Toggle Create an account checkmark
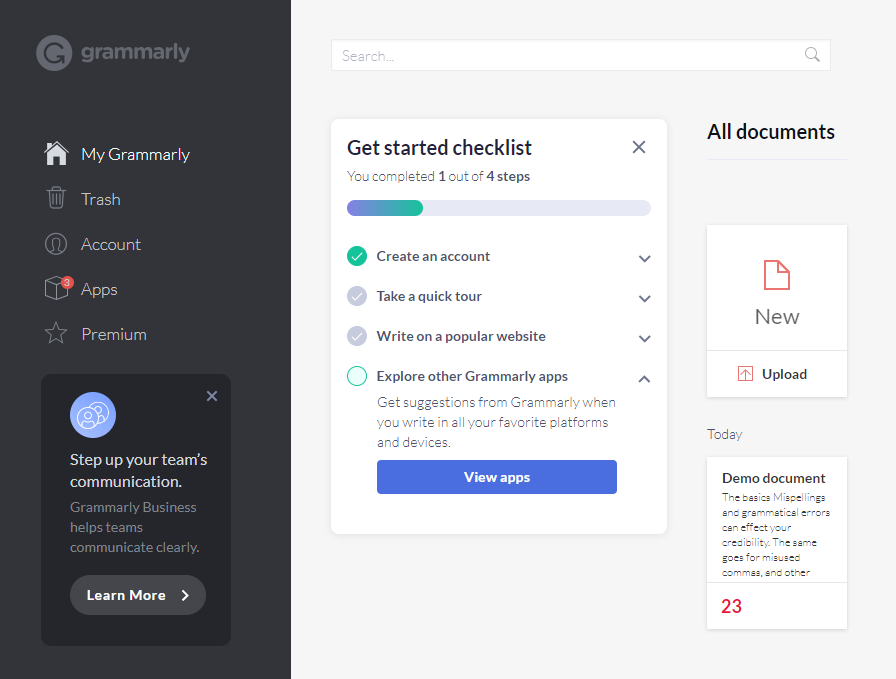This screenshot has height=679, width=896. tap(357, 256)
